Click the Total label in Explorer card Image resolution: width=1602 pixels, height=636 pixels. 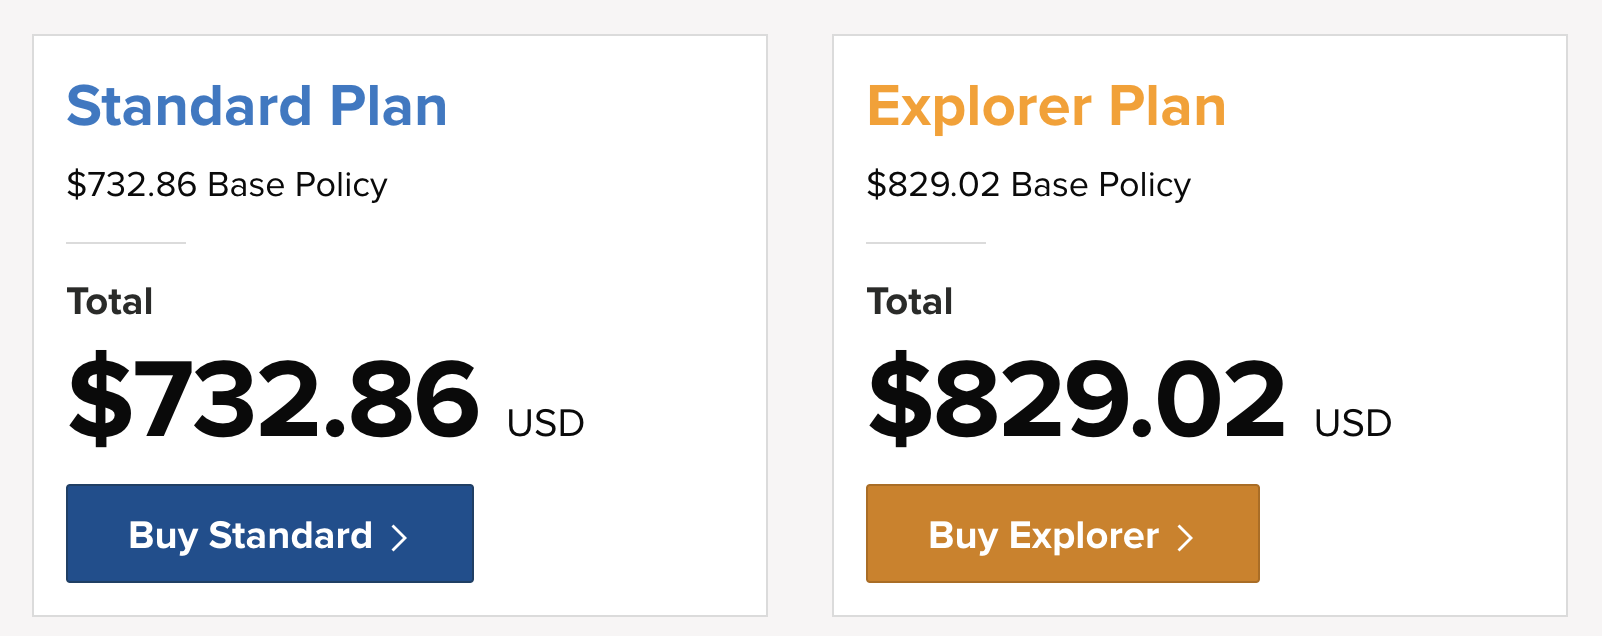910,301
